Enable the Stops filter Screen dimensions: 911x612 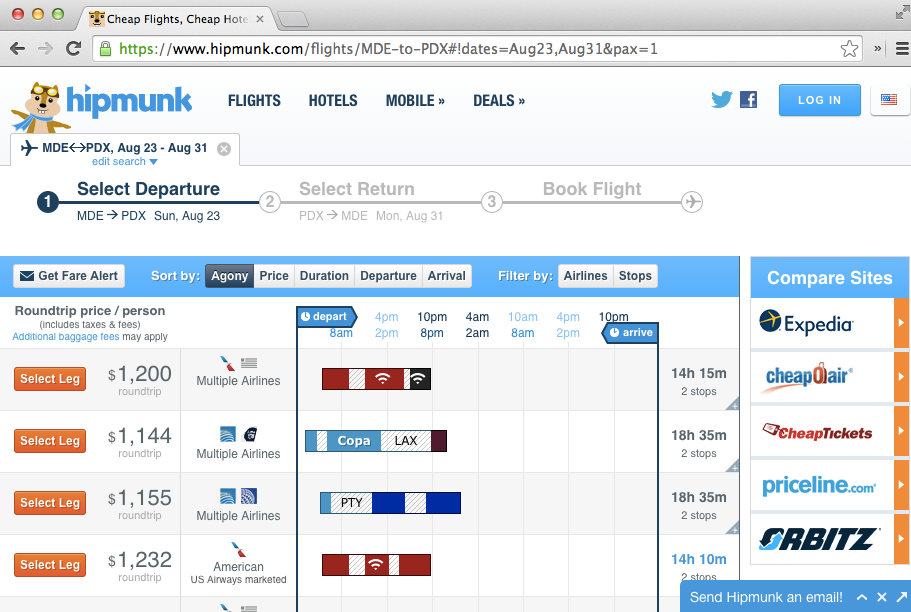636,276
